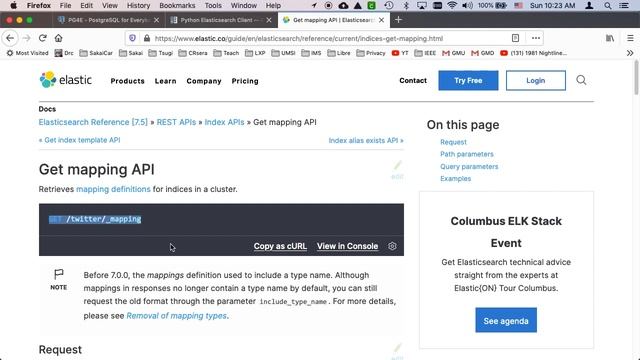Click the padlock site info icon
The height and width of the screenshot is (360, 640).
point(147,38)
